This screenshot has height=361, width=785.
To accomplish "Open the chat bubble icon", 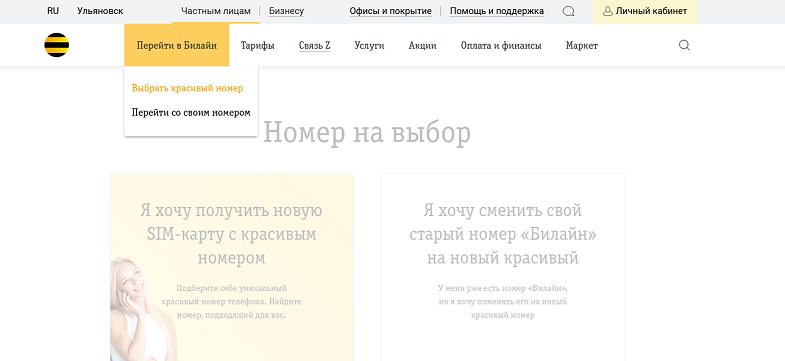I will [568, 12].
